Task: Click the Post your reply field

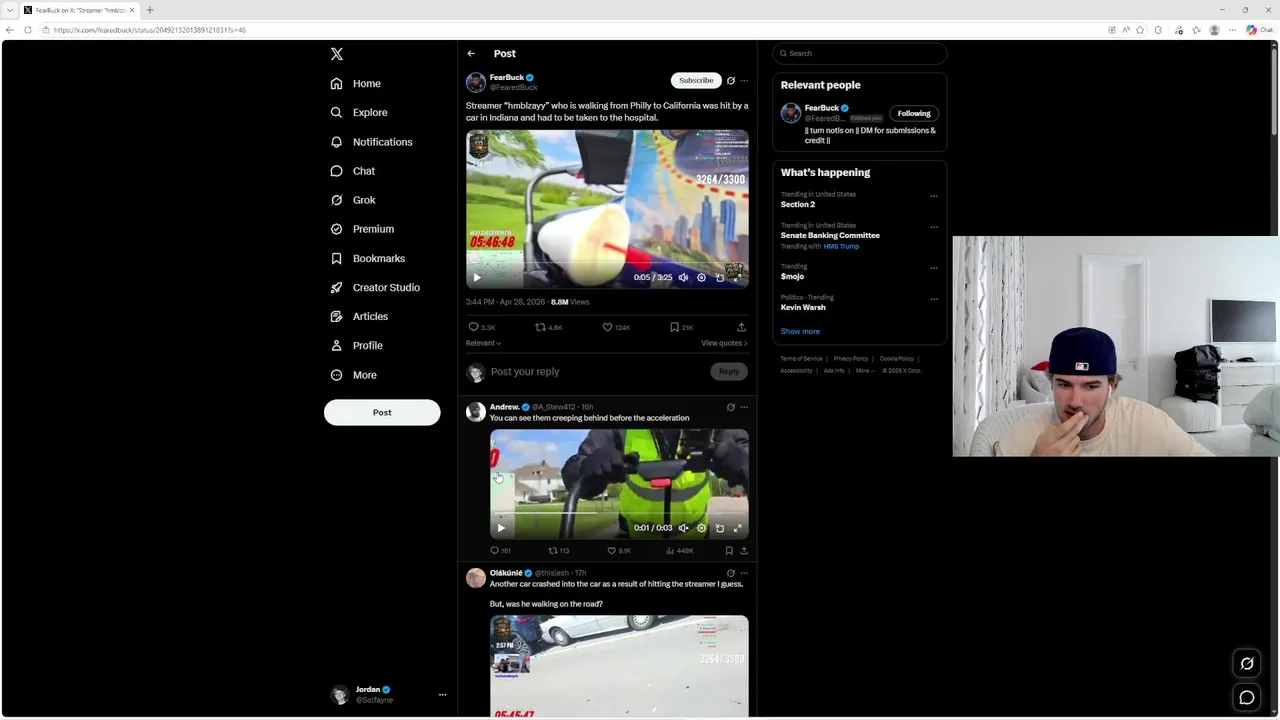Action: tap(597, 372)
